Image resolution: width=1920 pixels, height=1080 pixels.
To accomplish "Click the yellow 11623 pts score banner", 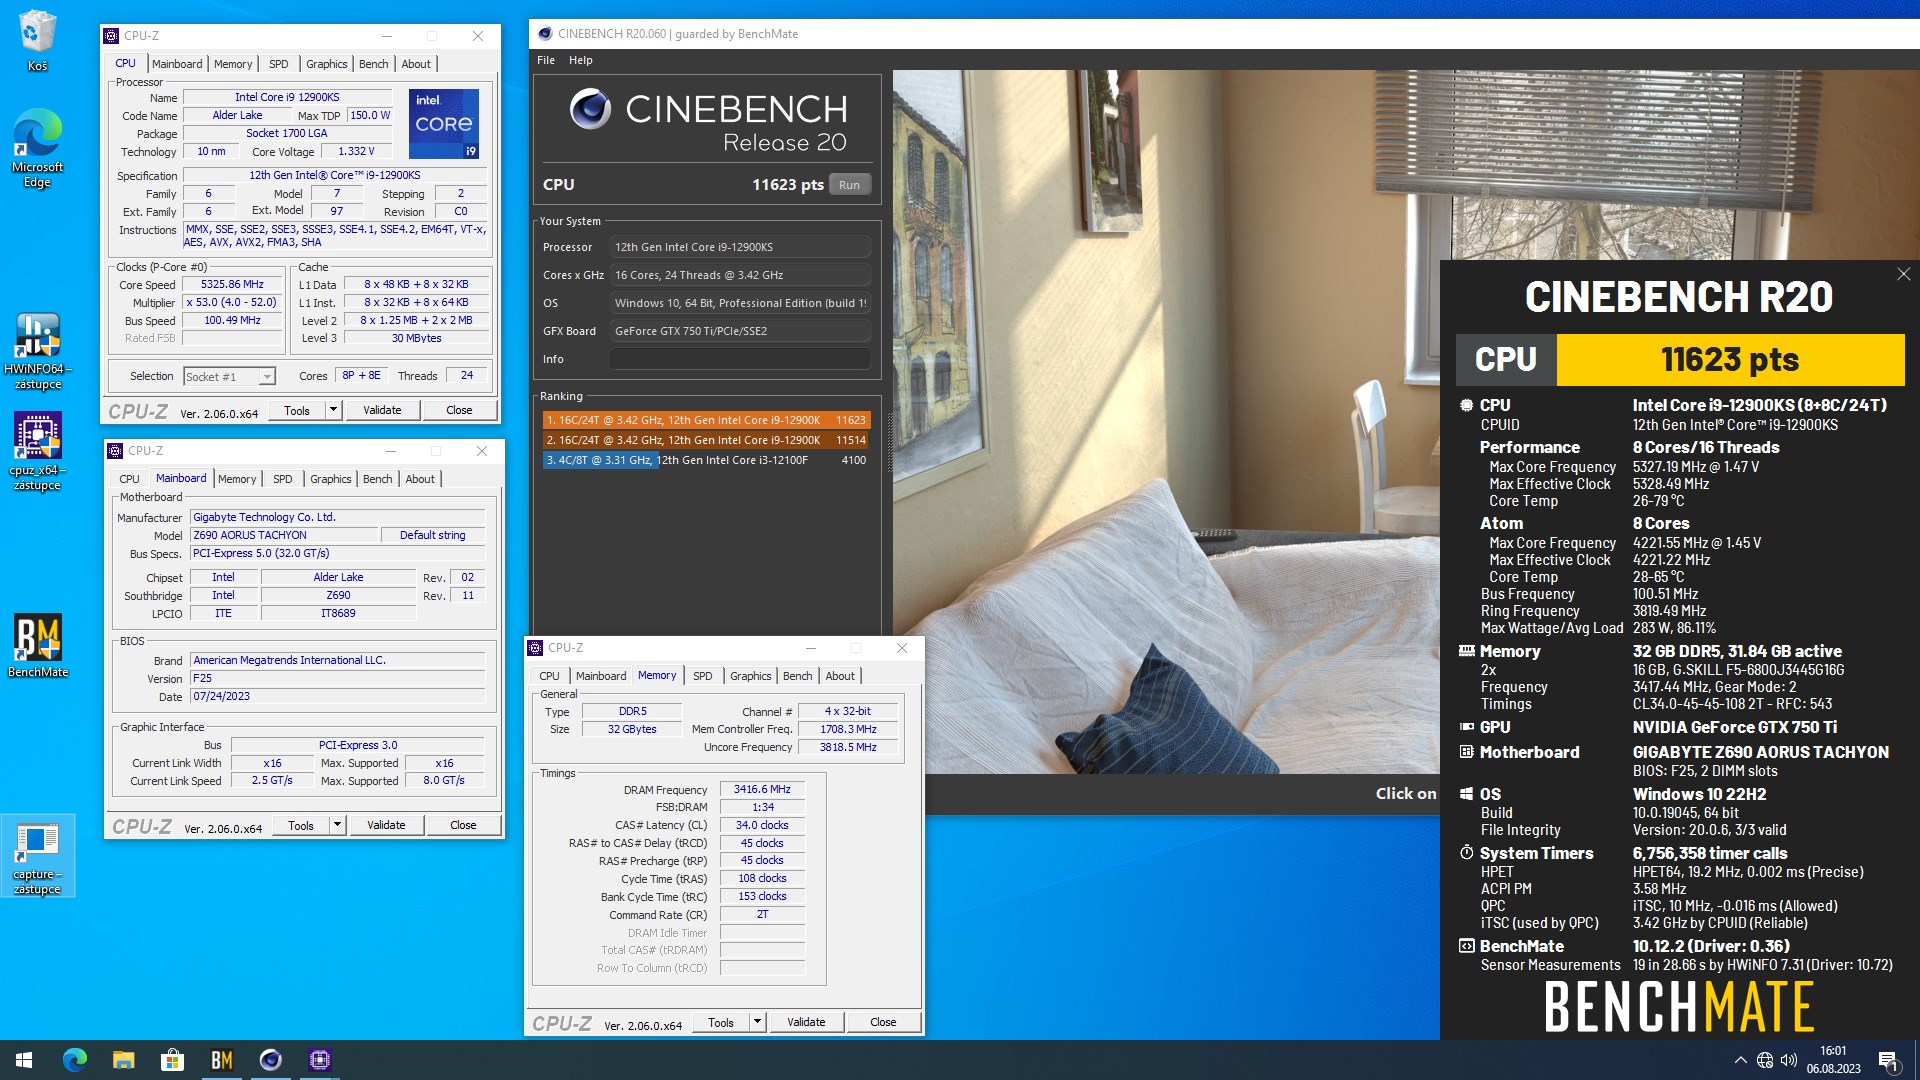I will [x=1730, y=359].
